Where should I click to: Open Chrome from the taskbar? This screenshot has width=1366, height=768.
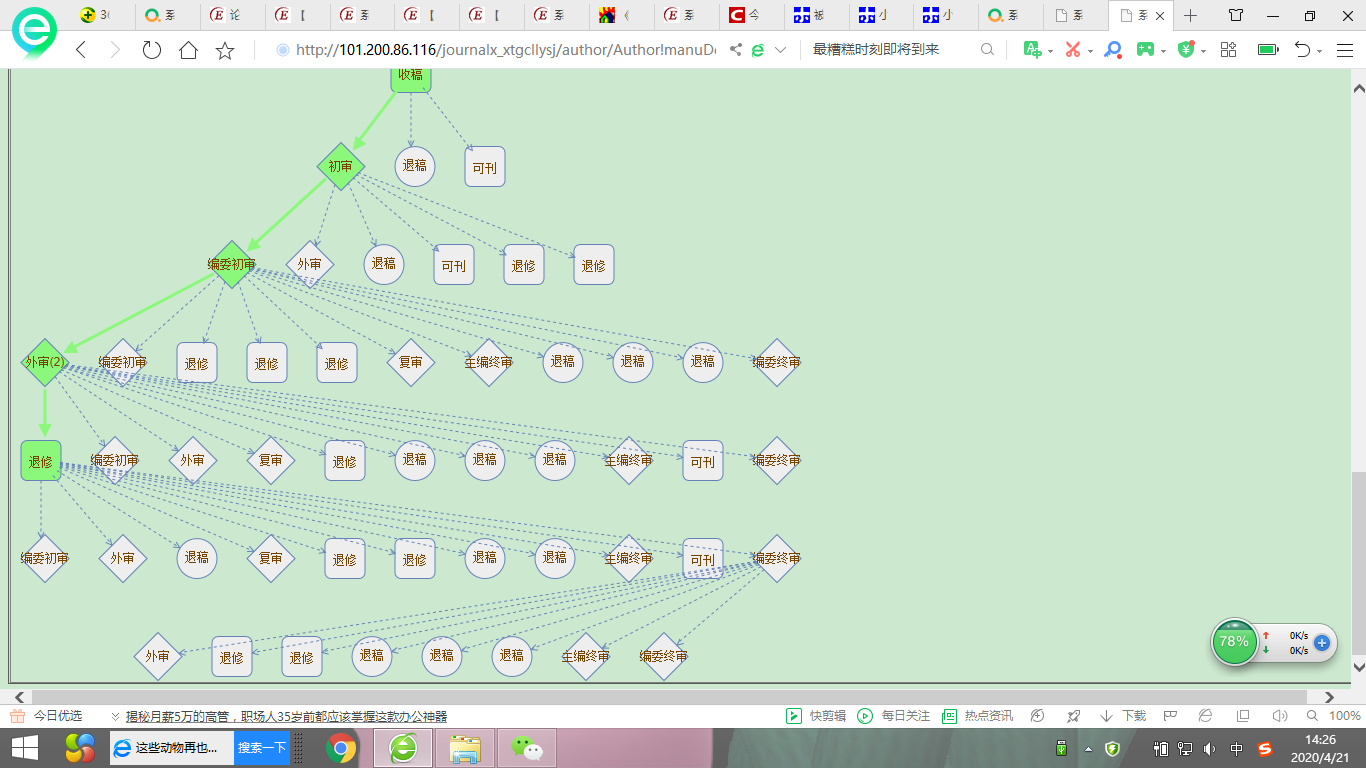pyautogui.click(x=340, y=748)
